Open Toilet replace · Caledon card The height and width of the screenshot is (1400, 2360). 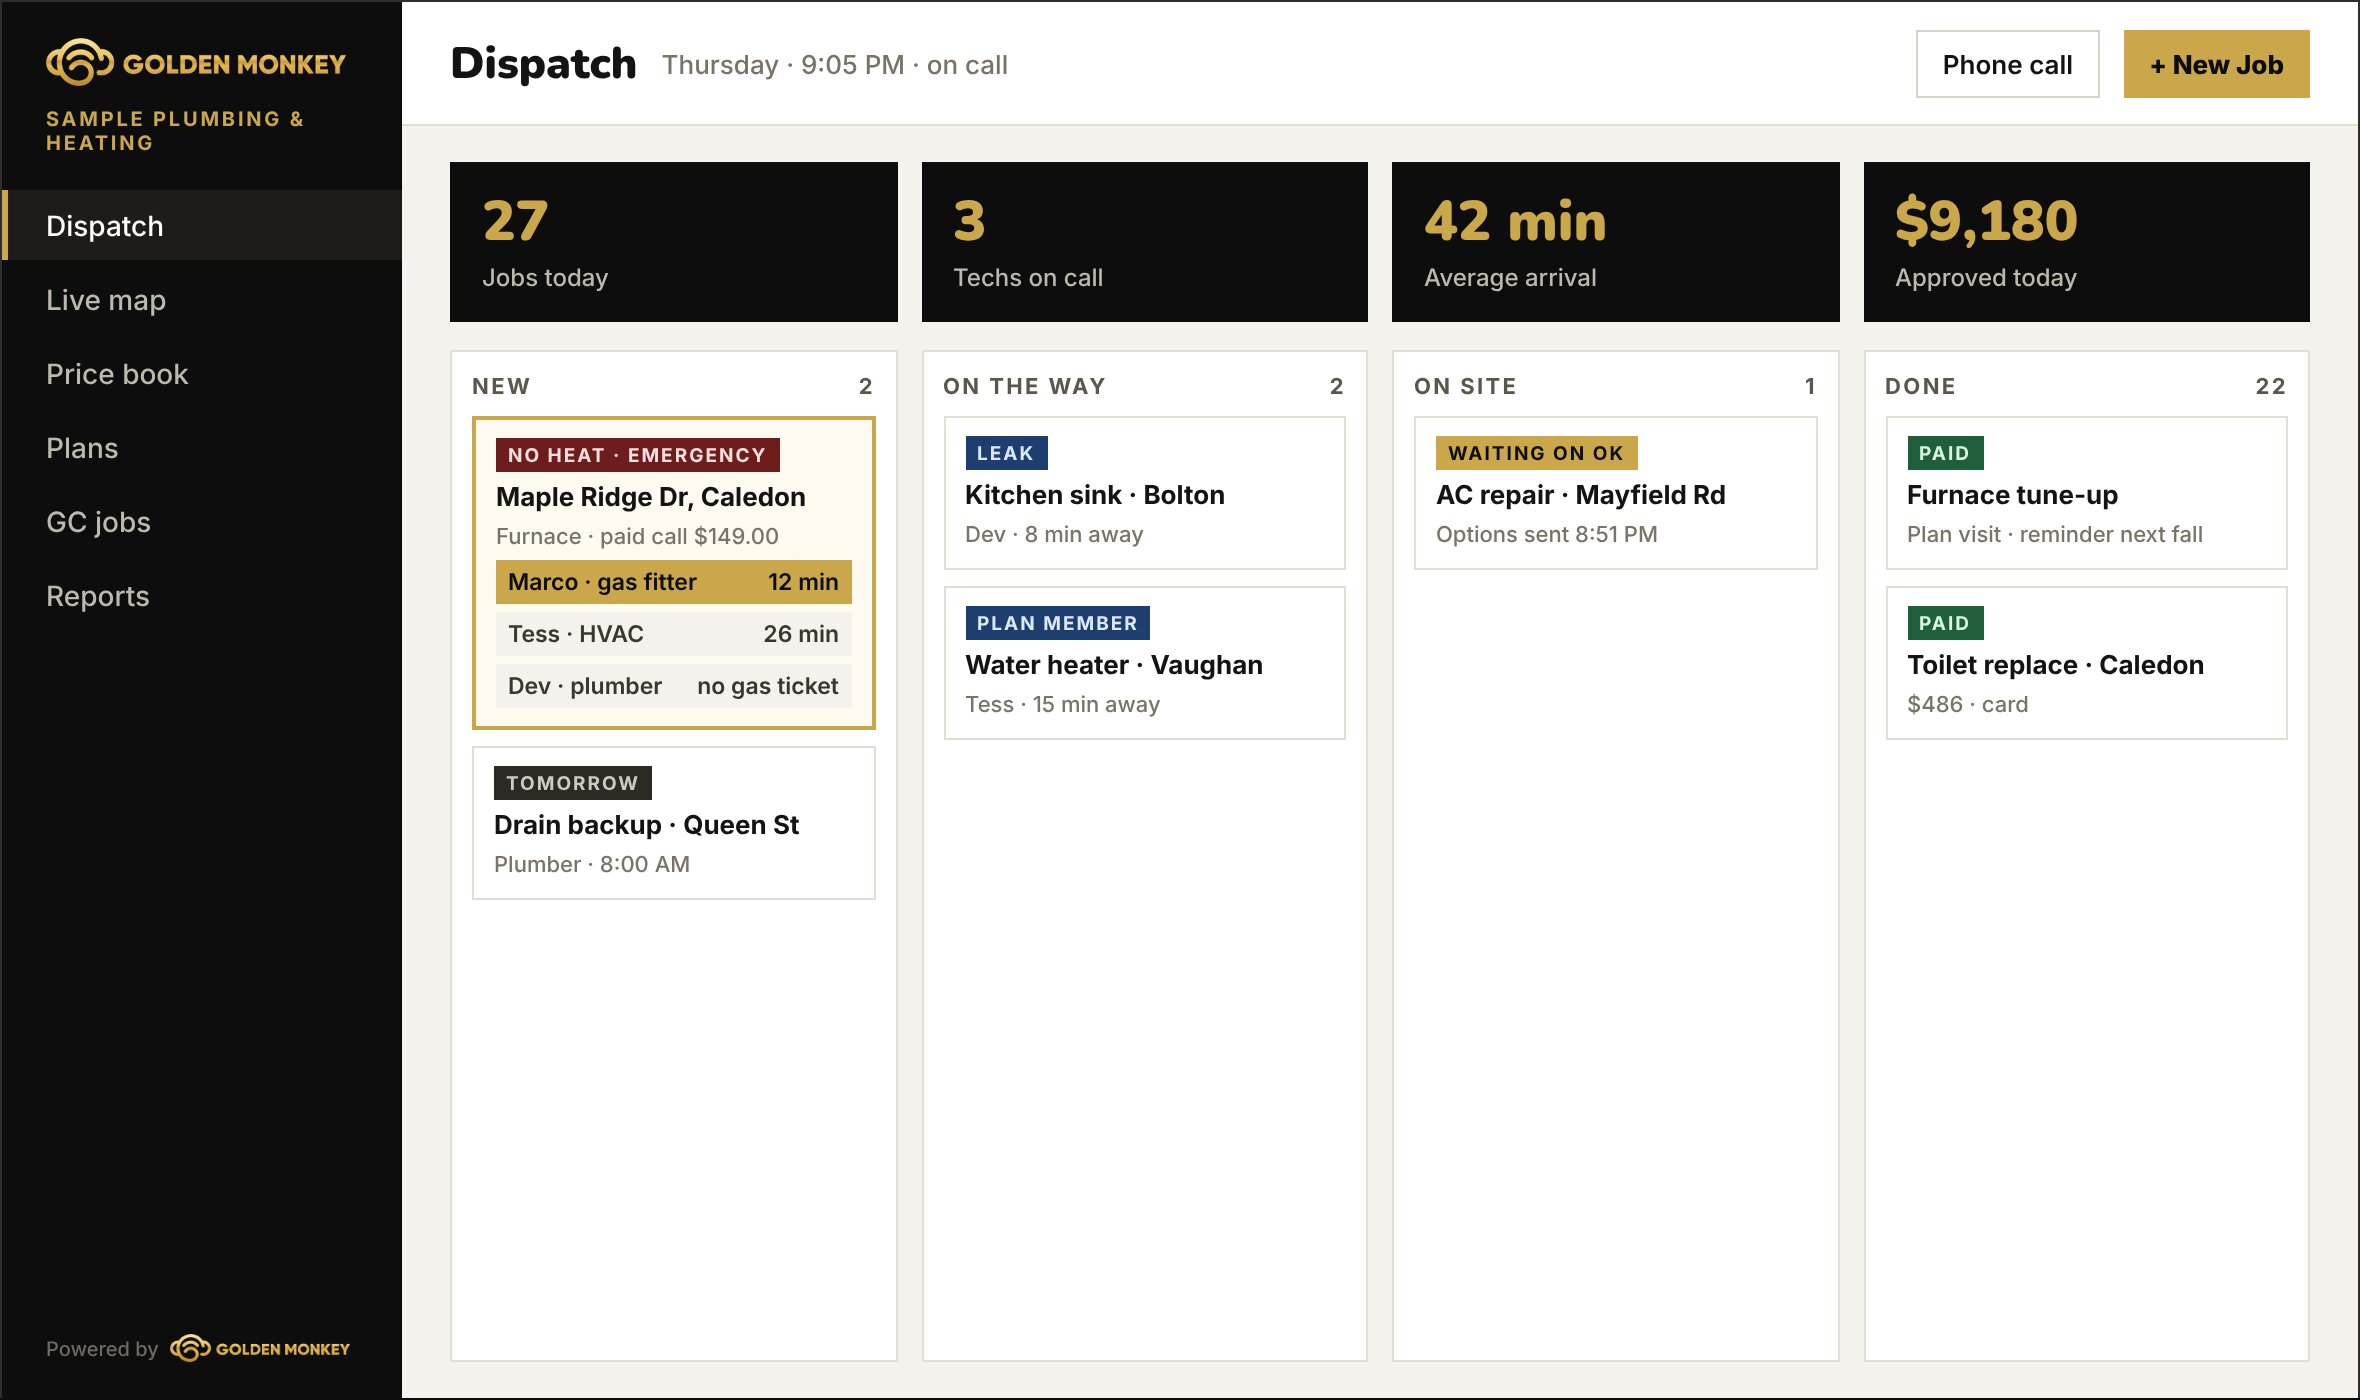[2086, 663]
